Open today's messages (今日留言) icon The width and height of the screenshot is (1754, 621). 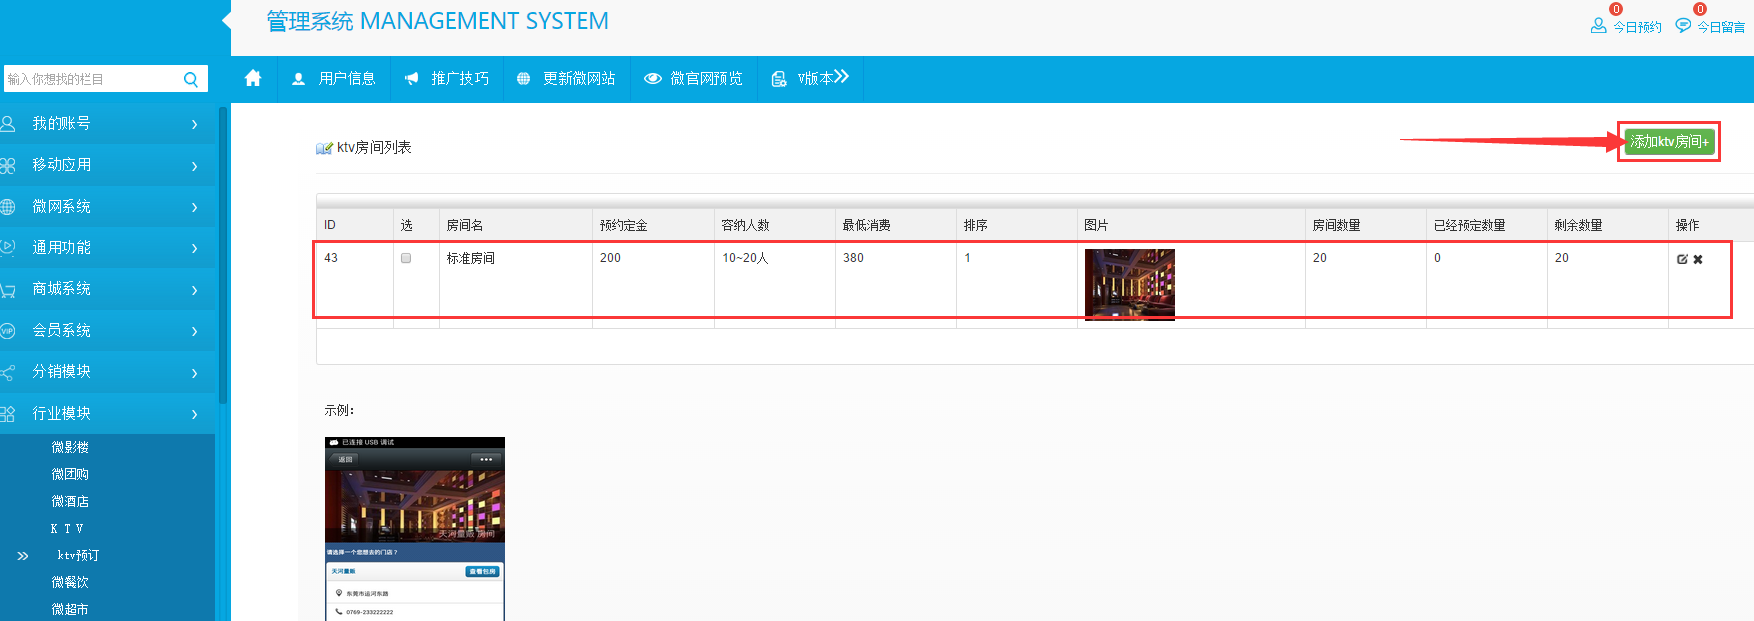pyautogui.click(x=1683, y=26)
